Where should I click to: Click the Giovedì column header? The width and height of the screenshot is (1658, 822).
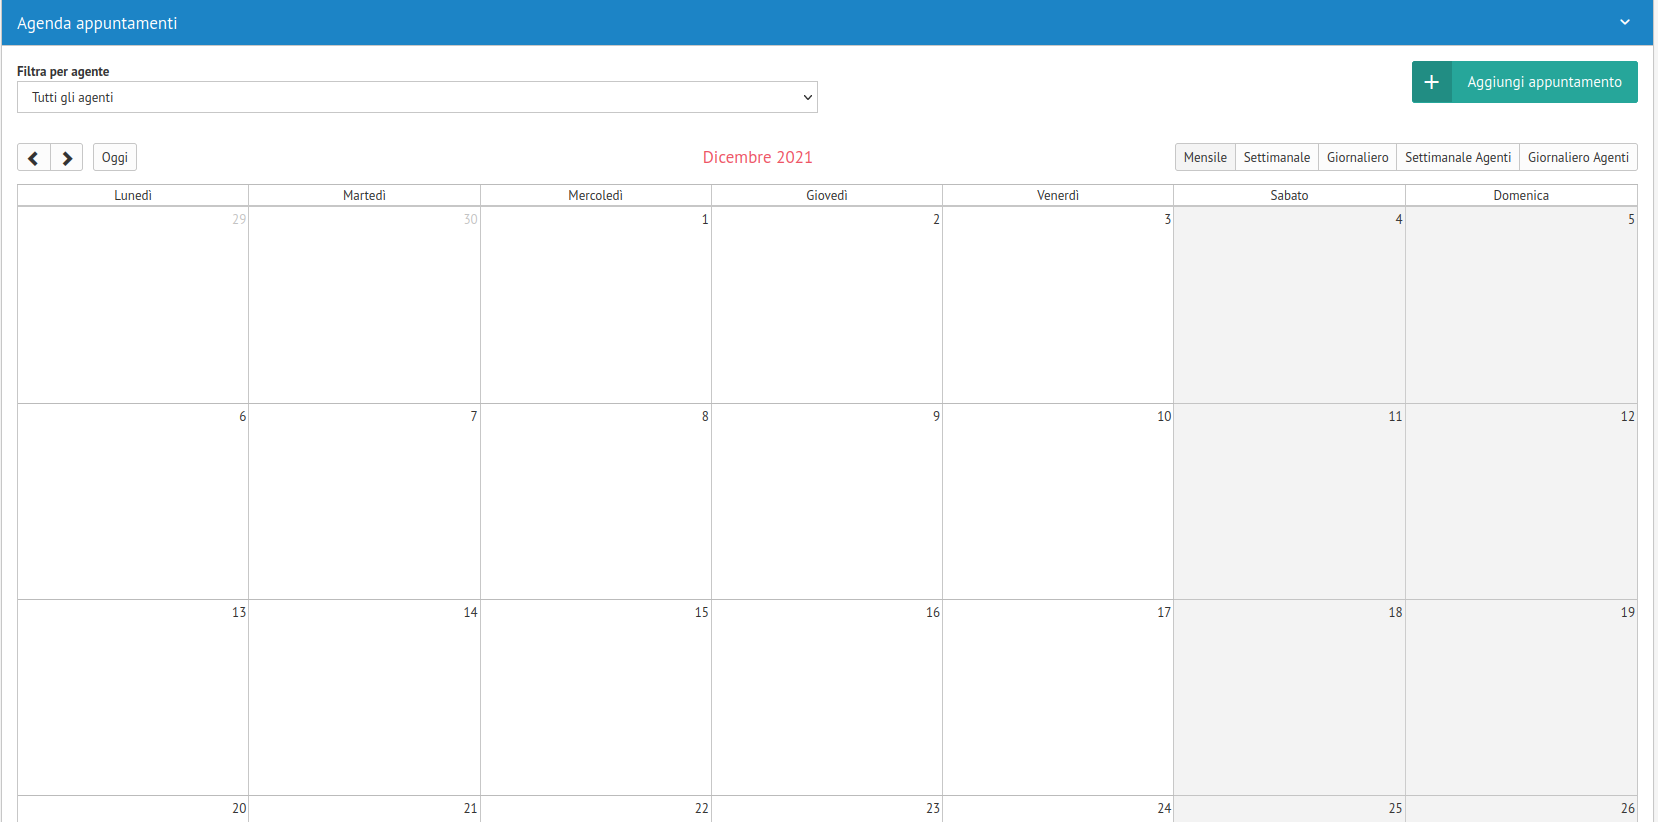coord(827,195)
